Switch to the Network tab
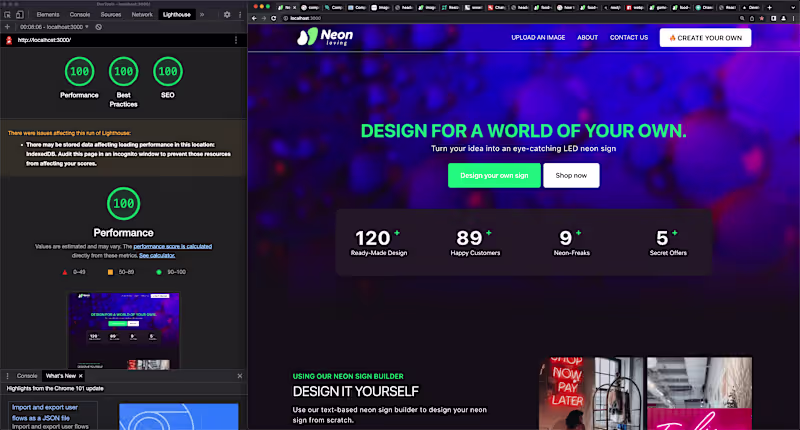This screenshot has height=430, width=800. pos(142,15)
